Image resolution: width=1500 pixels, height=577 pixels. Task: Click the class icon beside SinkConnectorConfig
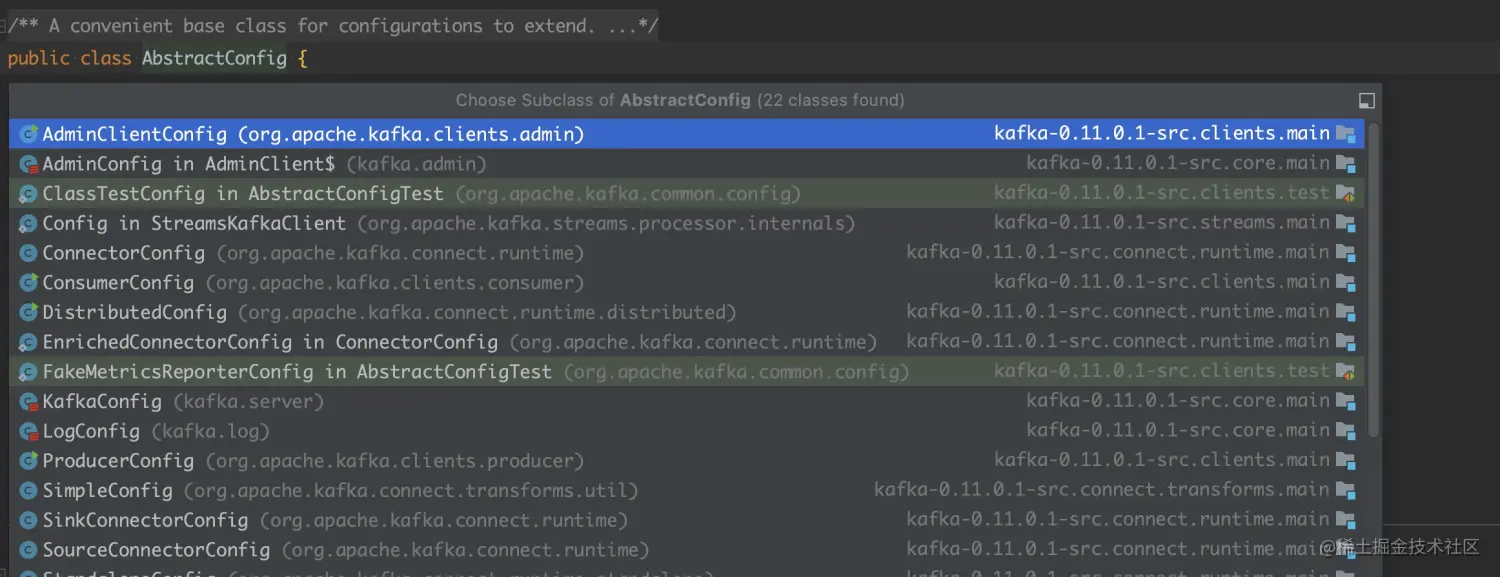(x=29, y=520)
